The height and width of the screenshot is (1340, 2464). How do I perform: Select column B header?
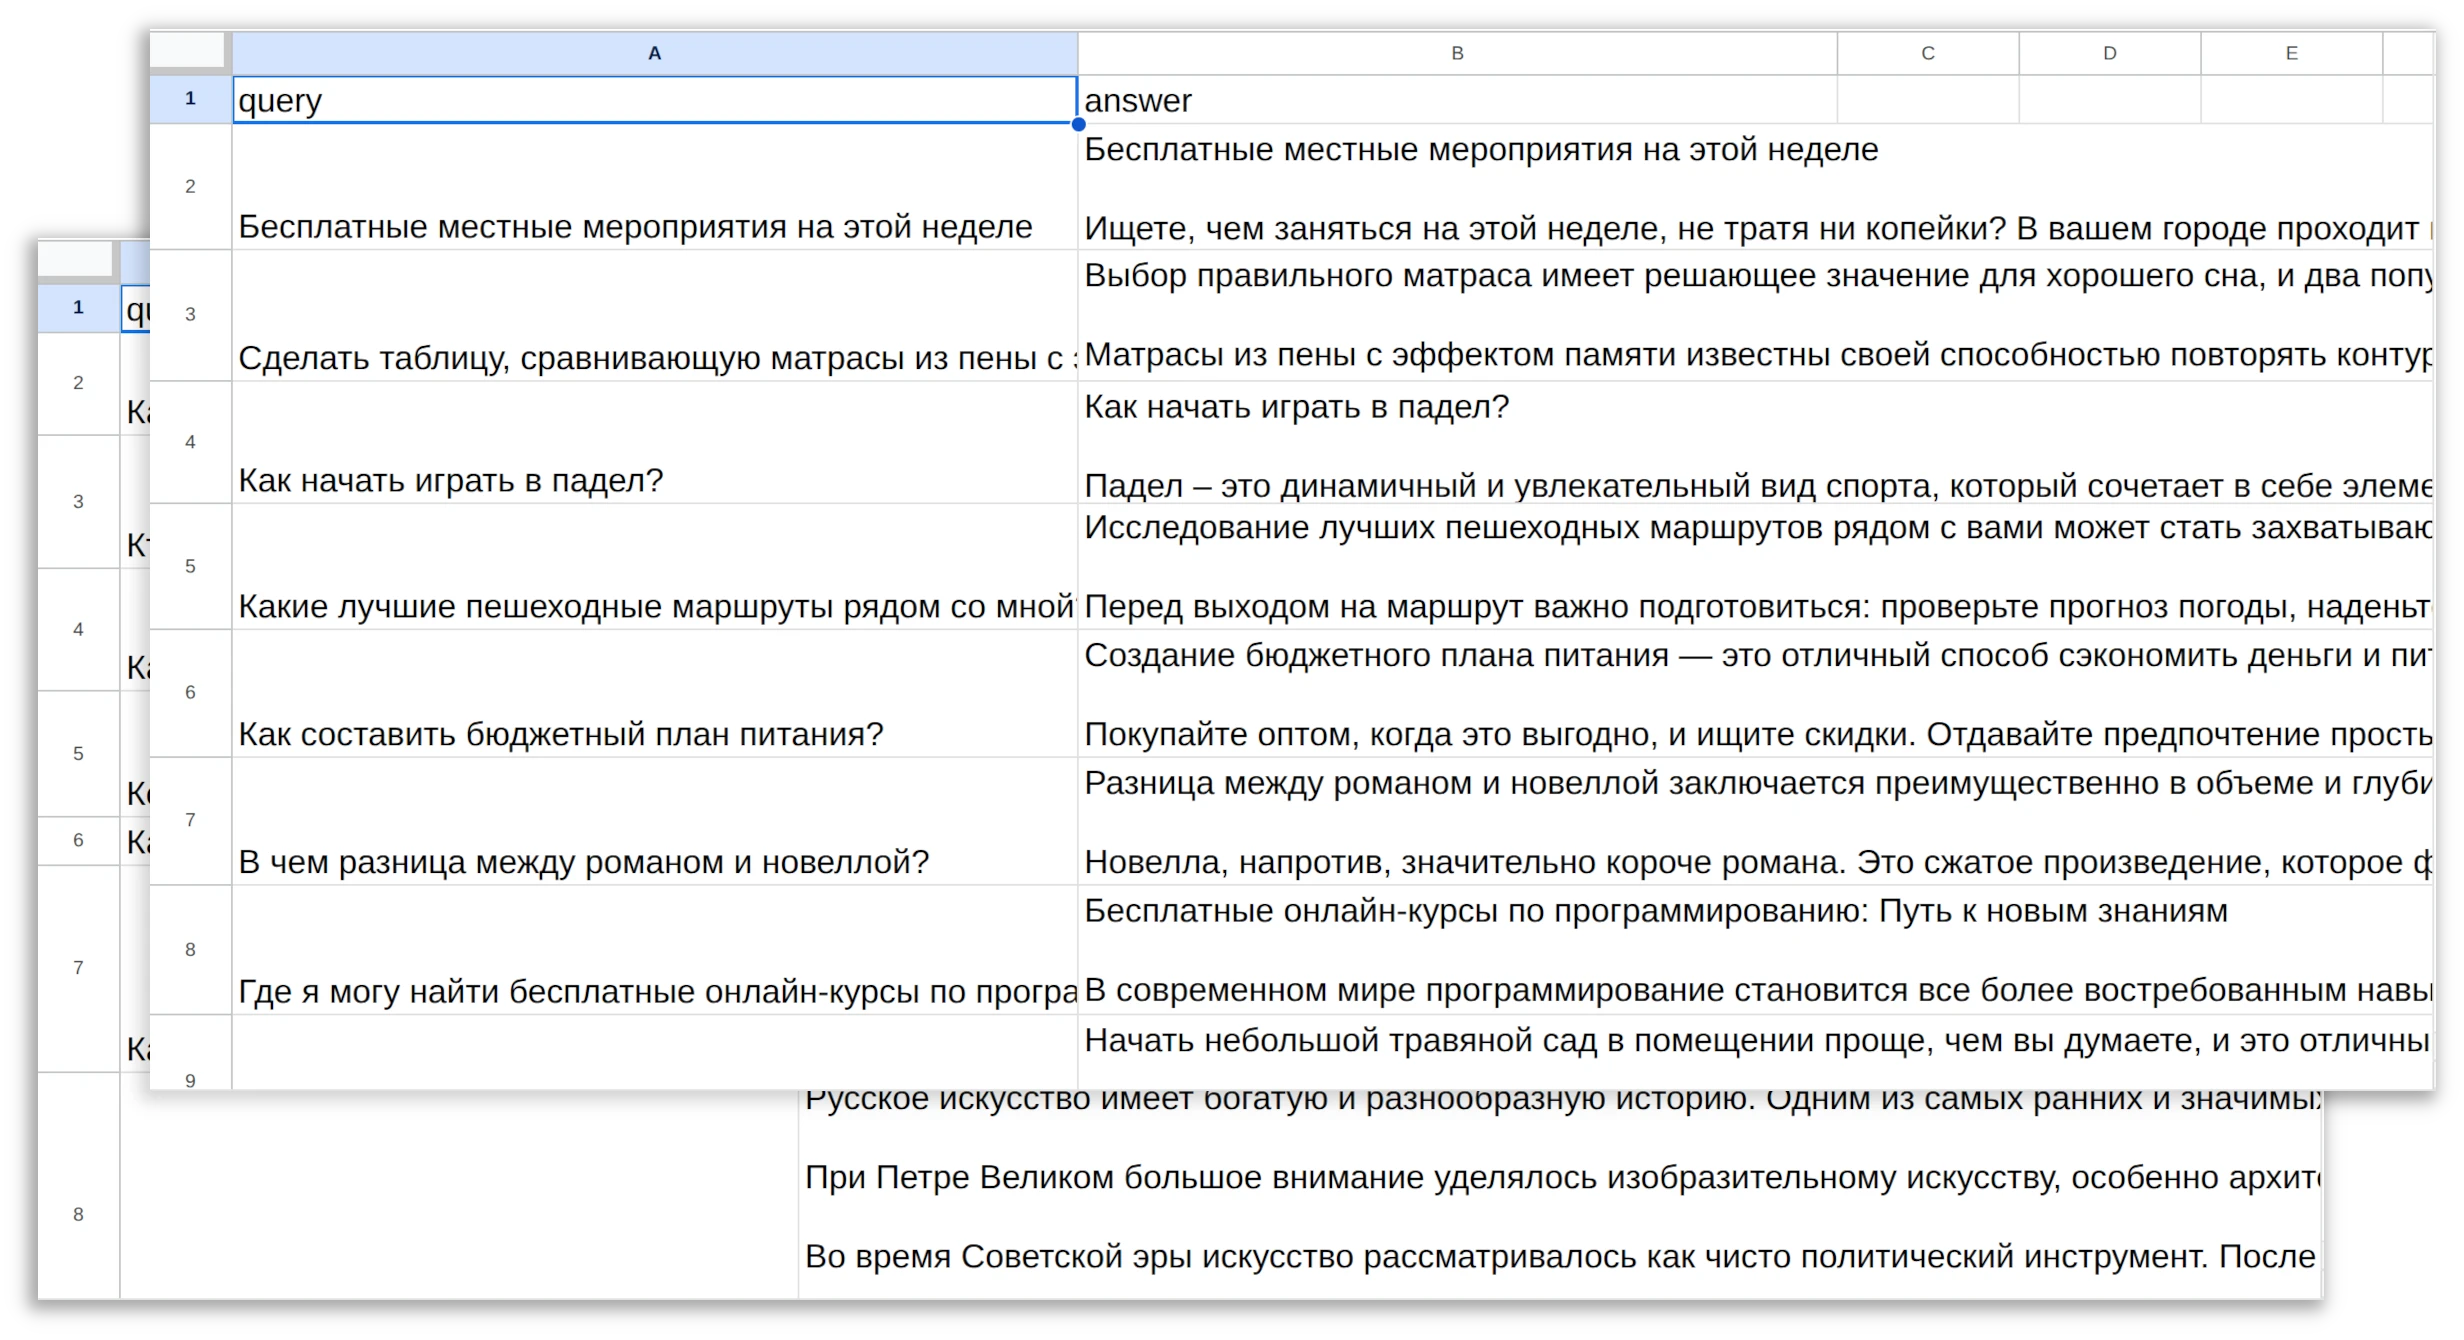coord(1456,53)
